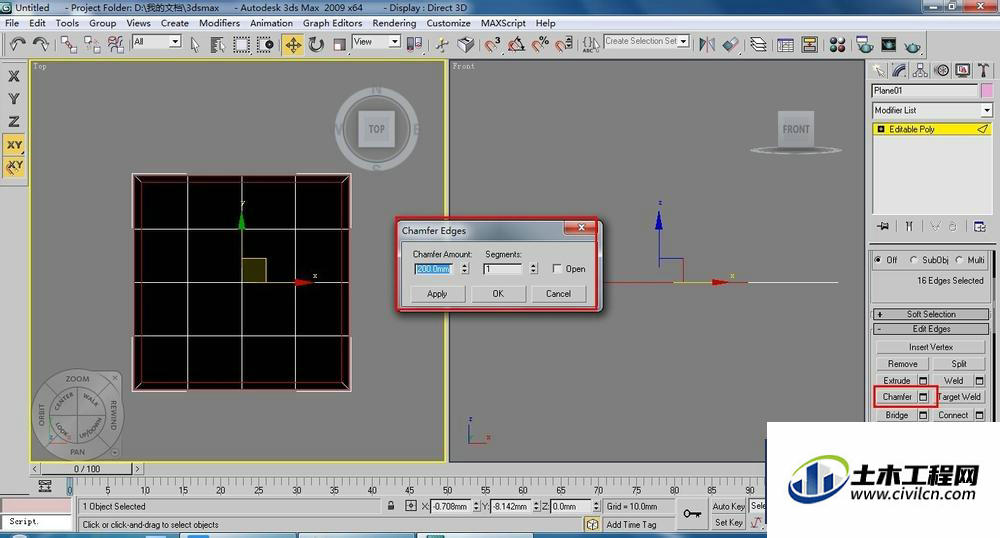The image size is (1000, 538).
Task: Expand the Soft Selection rollout
Action: pyautogui.click(x=931, y=314)
